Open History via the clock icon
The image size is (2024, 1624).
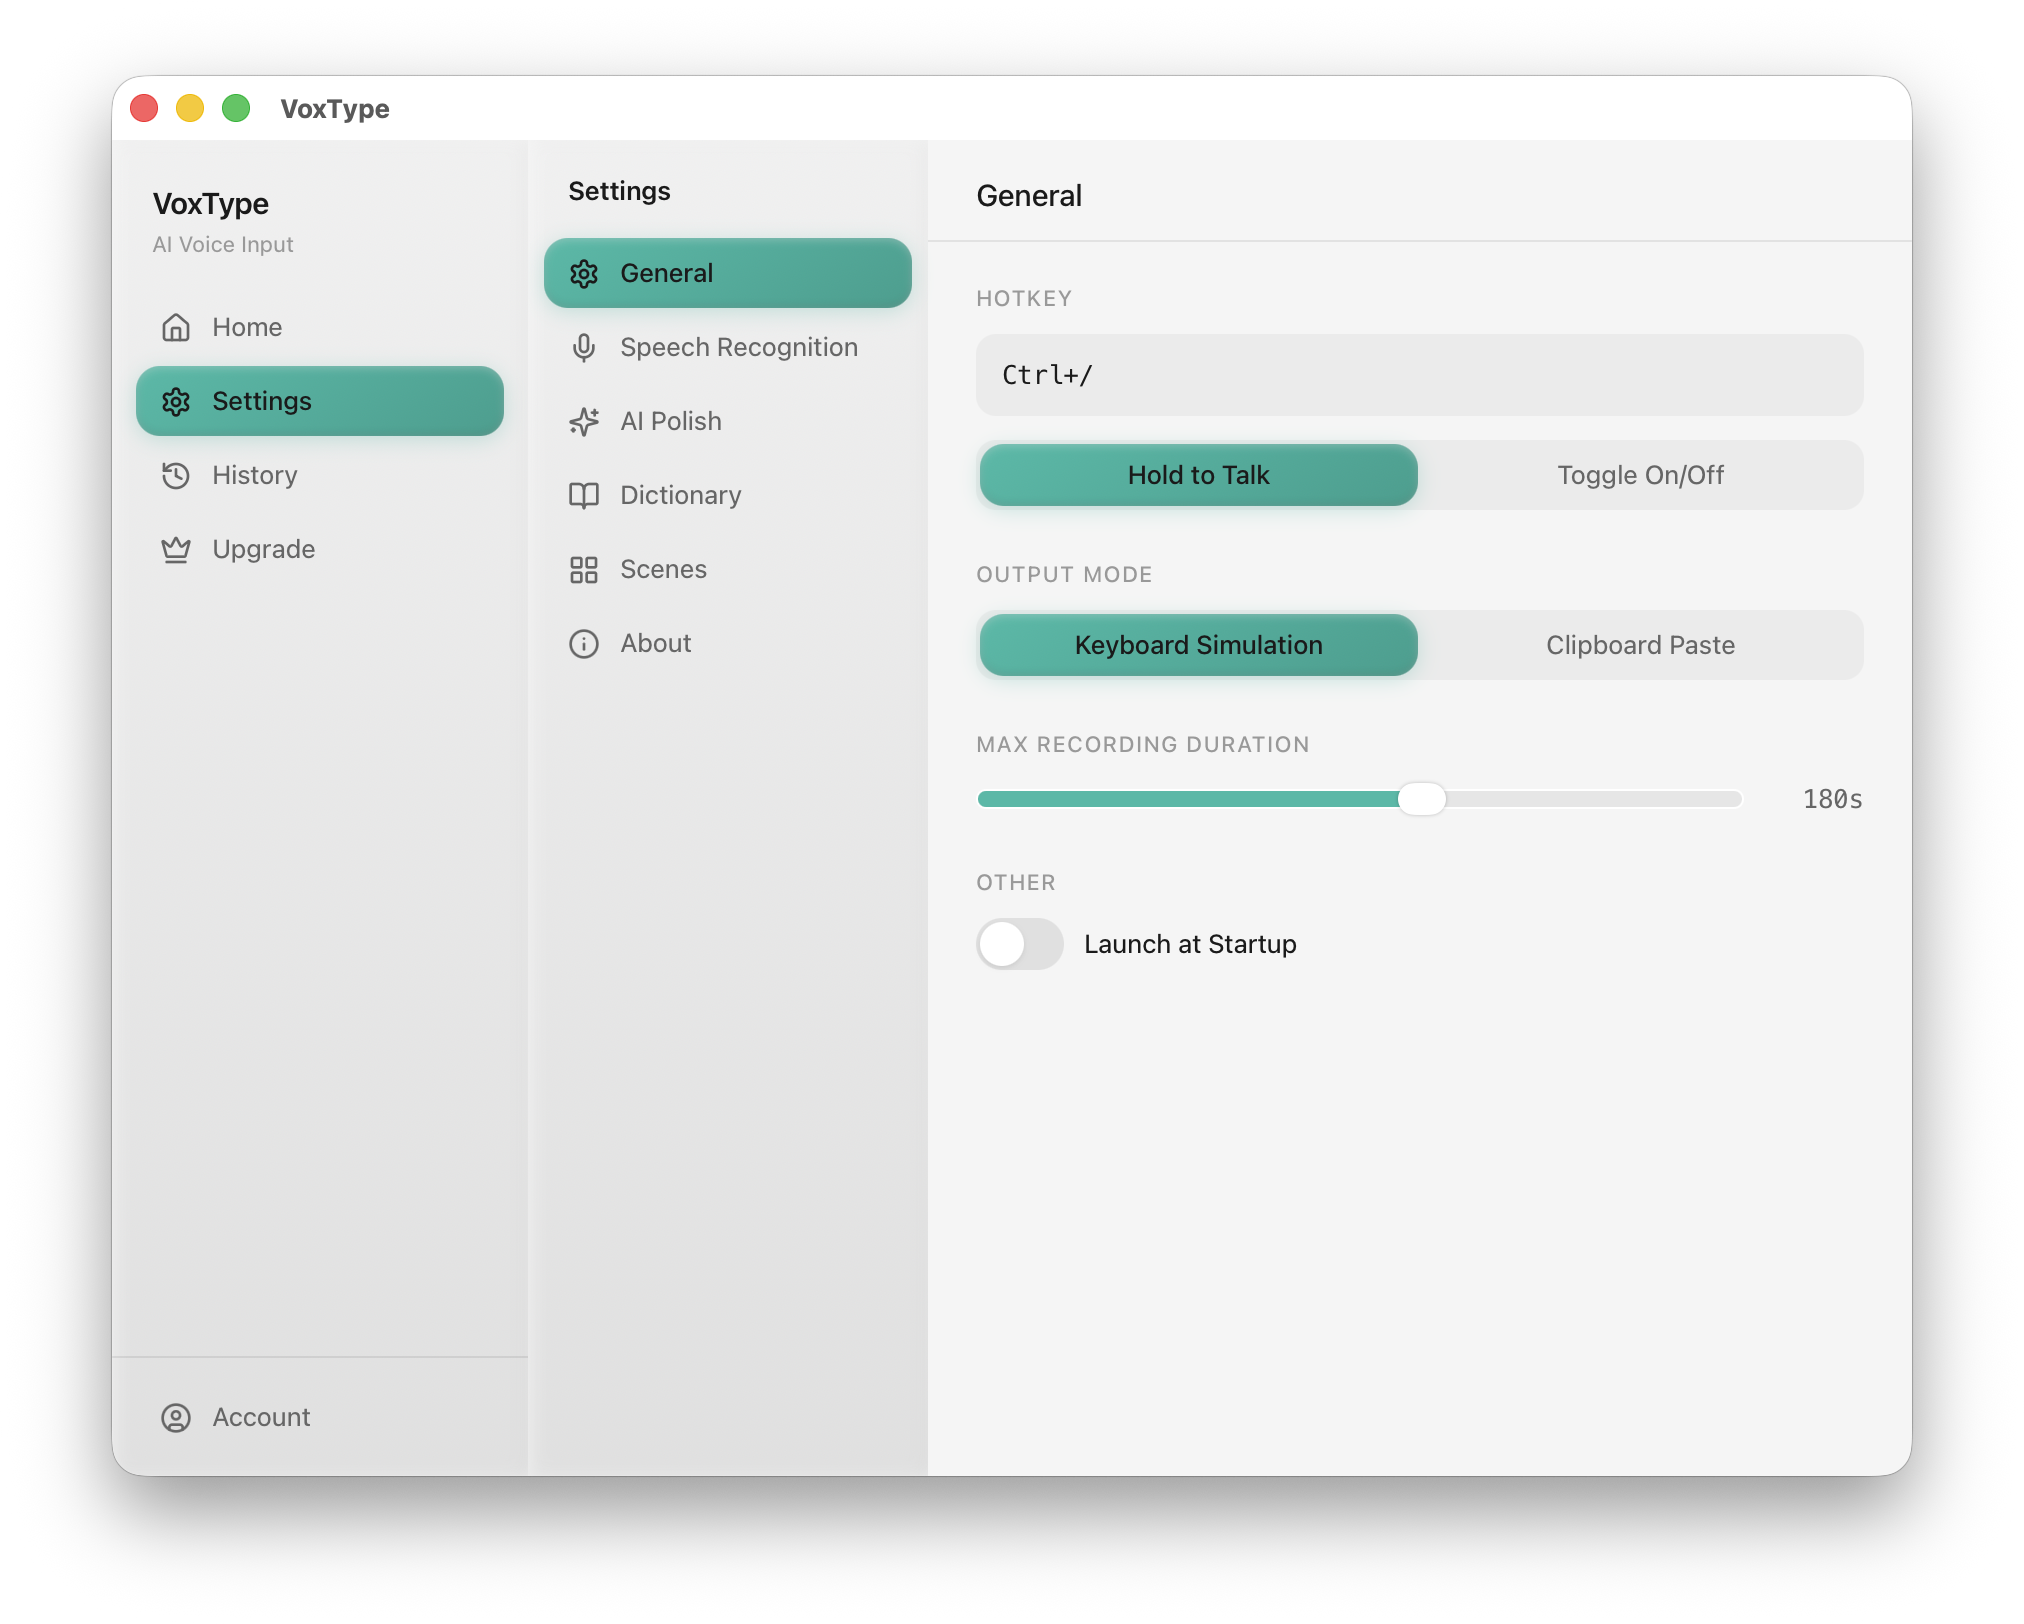(176, 475)
